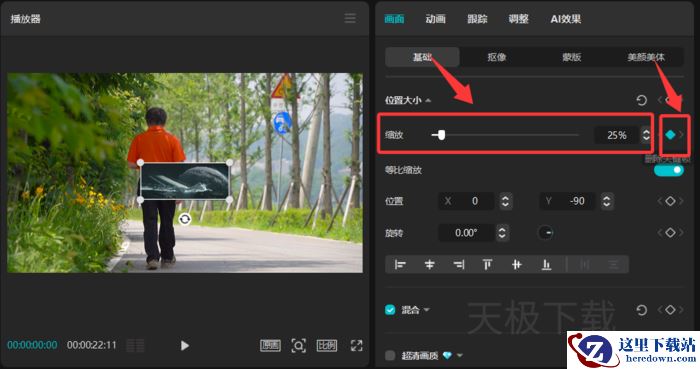Click the rotation dial knob
This screenshot has height=369, width=700.
pyautogui.click(x=546, y=232)
